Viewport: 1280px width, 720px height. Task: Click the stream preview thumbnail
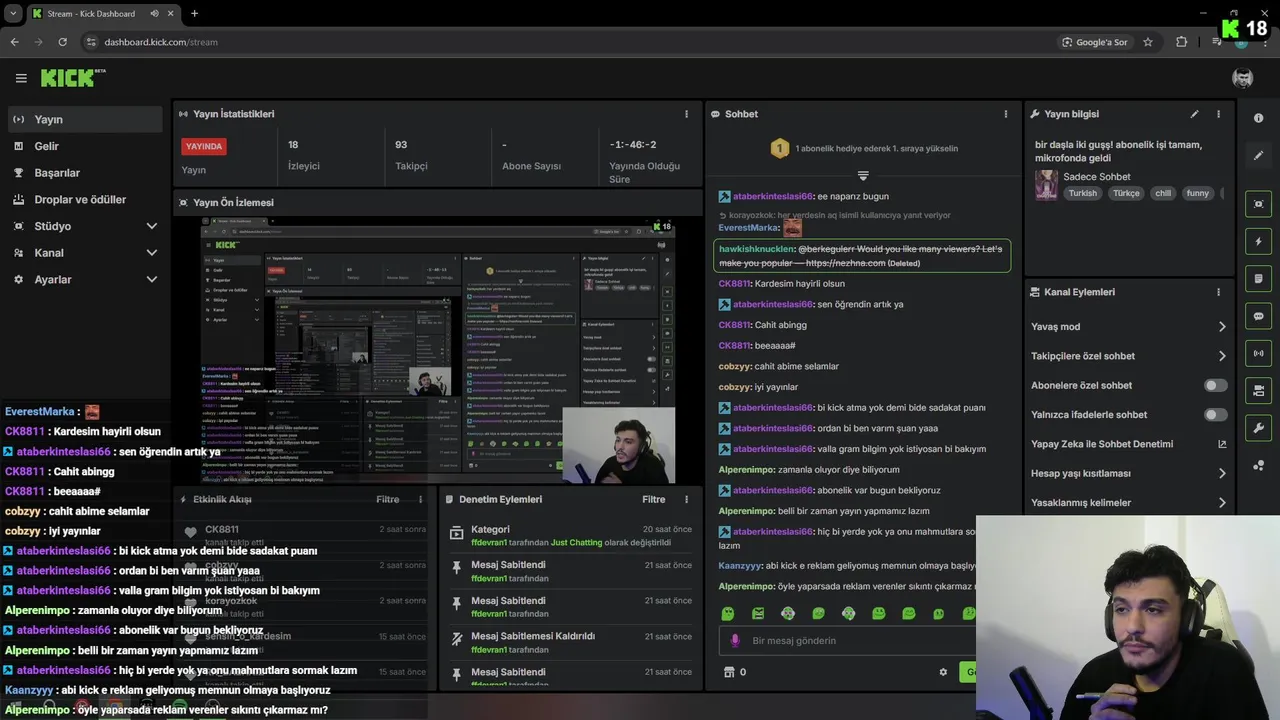click(x=438, y=351)
